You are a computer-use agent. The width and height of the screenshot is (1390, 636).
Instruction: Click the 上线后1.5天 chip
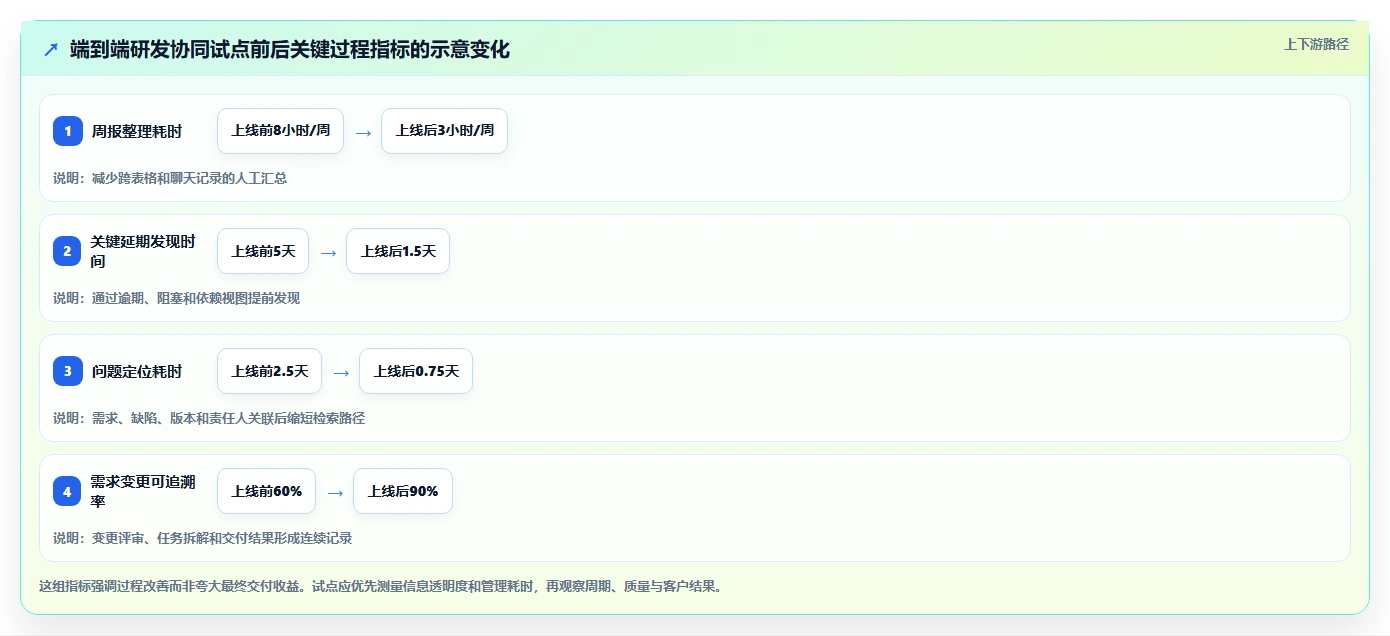tap(398, 251)
